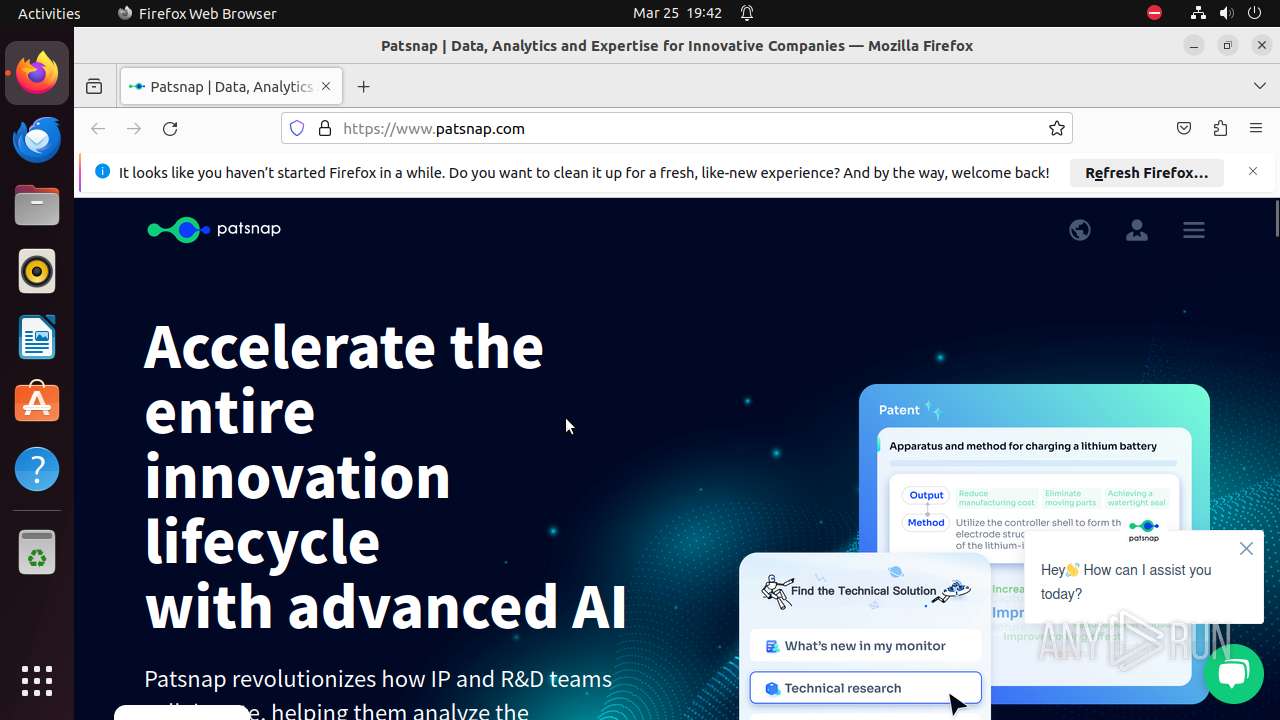The image size is (1280, 720).
Task: Open the live chat bubble
Action: (x=1233, y=673)
